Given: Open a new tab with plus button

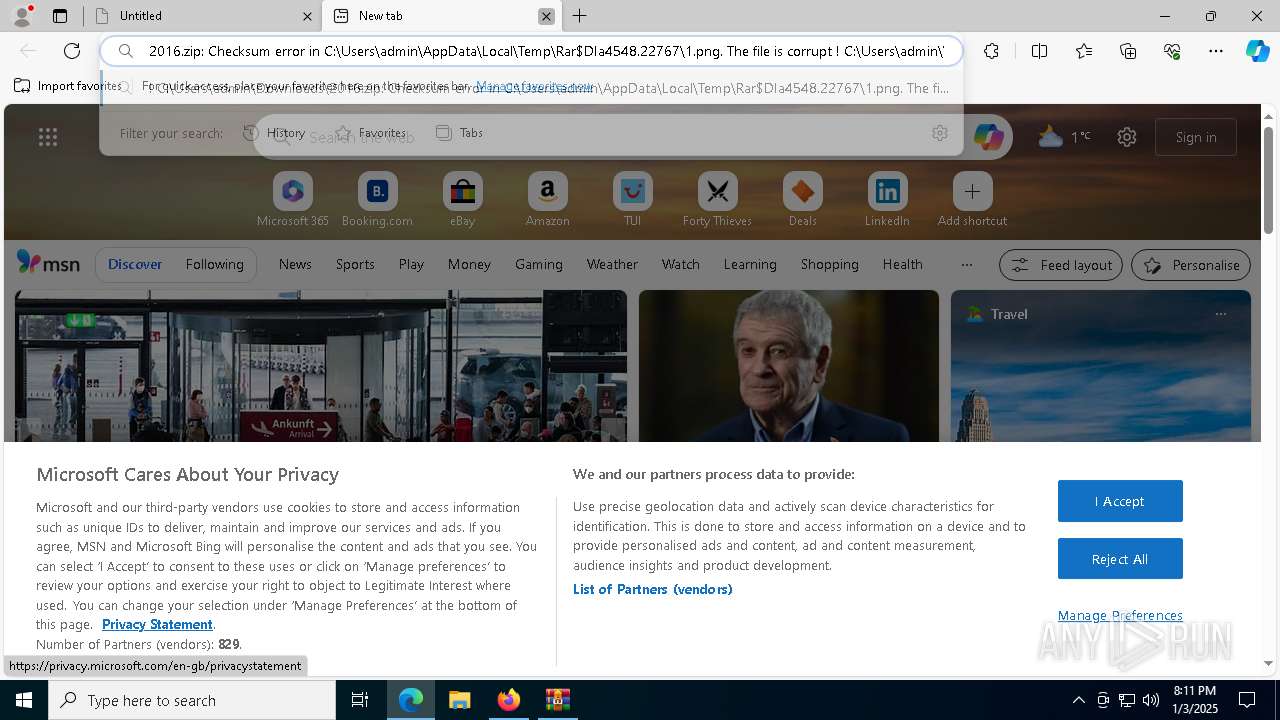Looking at the screenshot, I should pyautogui.click(x=580, y=16).
